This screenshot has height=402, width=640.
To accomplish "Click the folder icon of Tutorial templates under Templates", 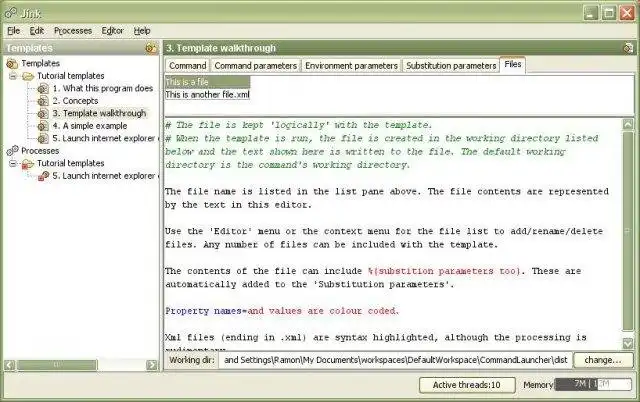I will pyautogui.click(x=28, y=76).
